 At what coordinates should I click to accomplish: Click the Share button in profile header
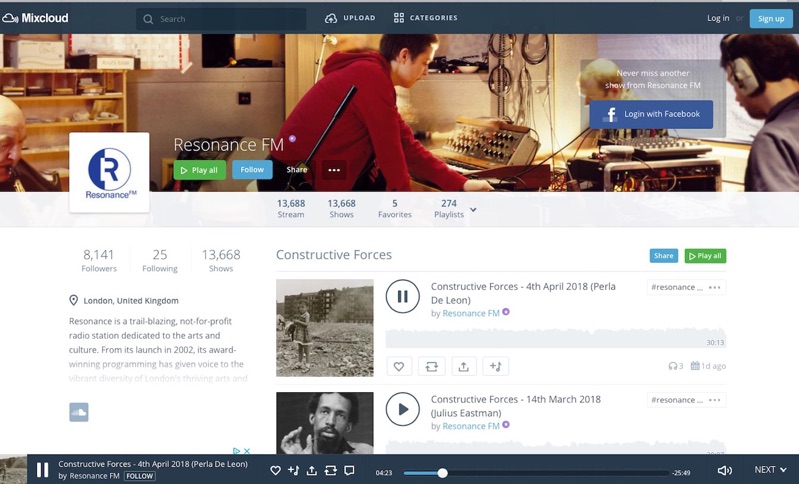click(x=297, y=170)
